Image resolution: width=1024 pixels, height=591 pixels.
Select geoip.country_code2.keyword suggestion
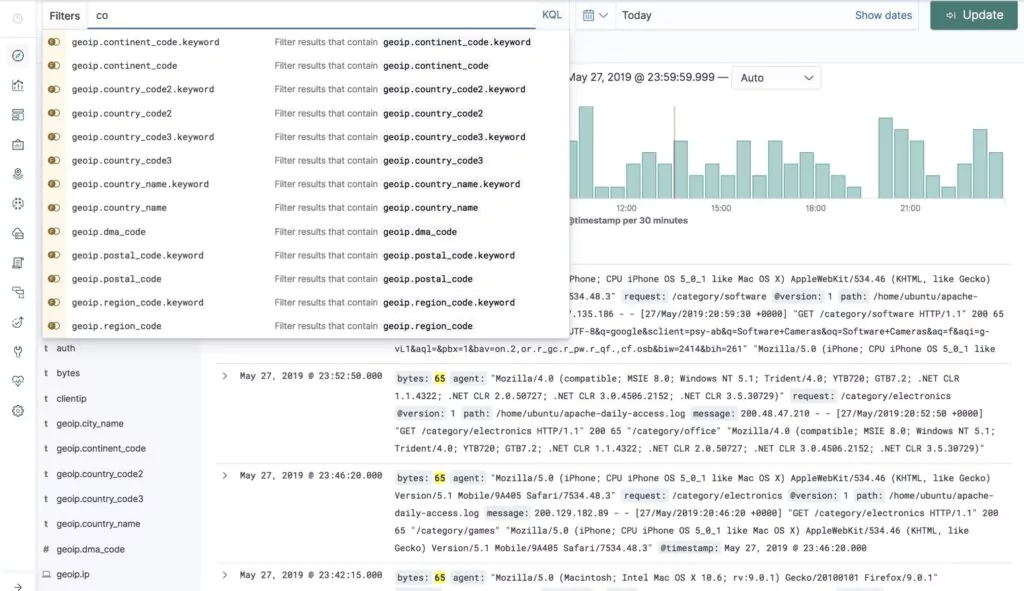pyautogui.click(x=306, y=89)
